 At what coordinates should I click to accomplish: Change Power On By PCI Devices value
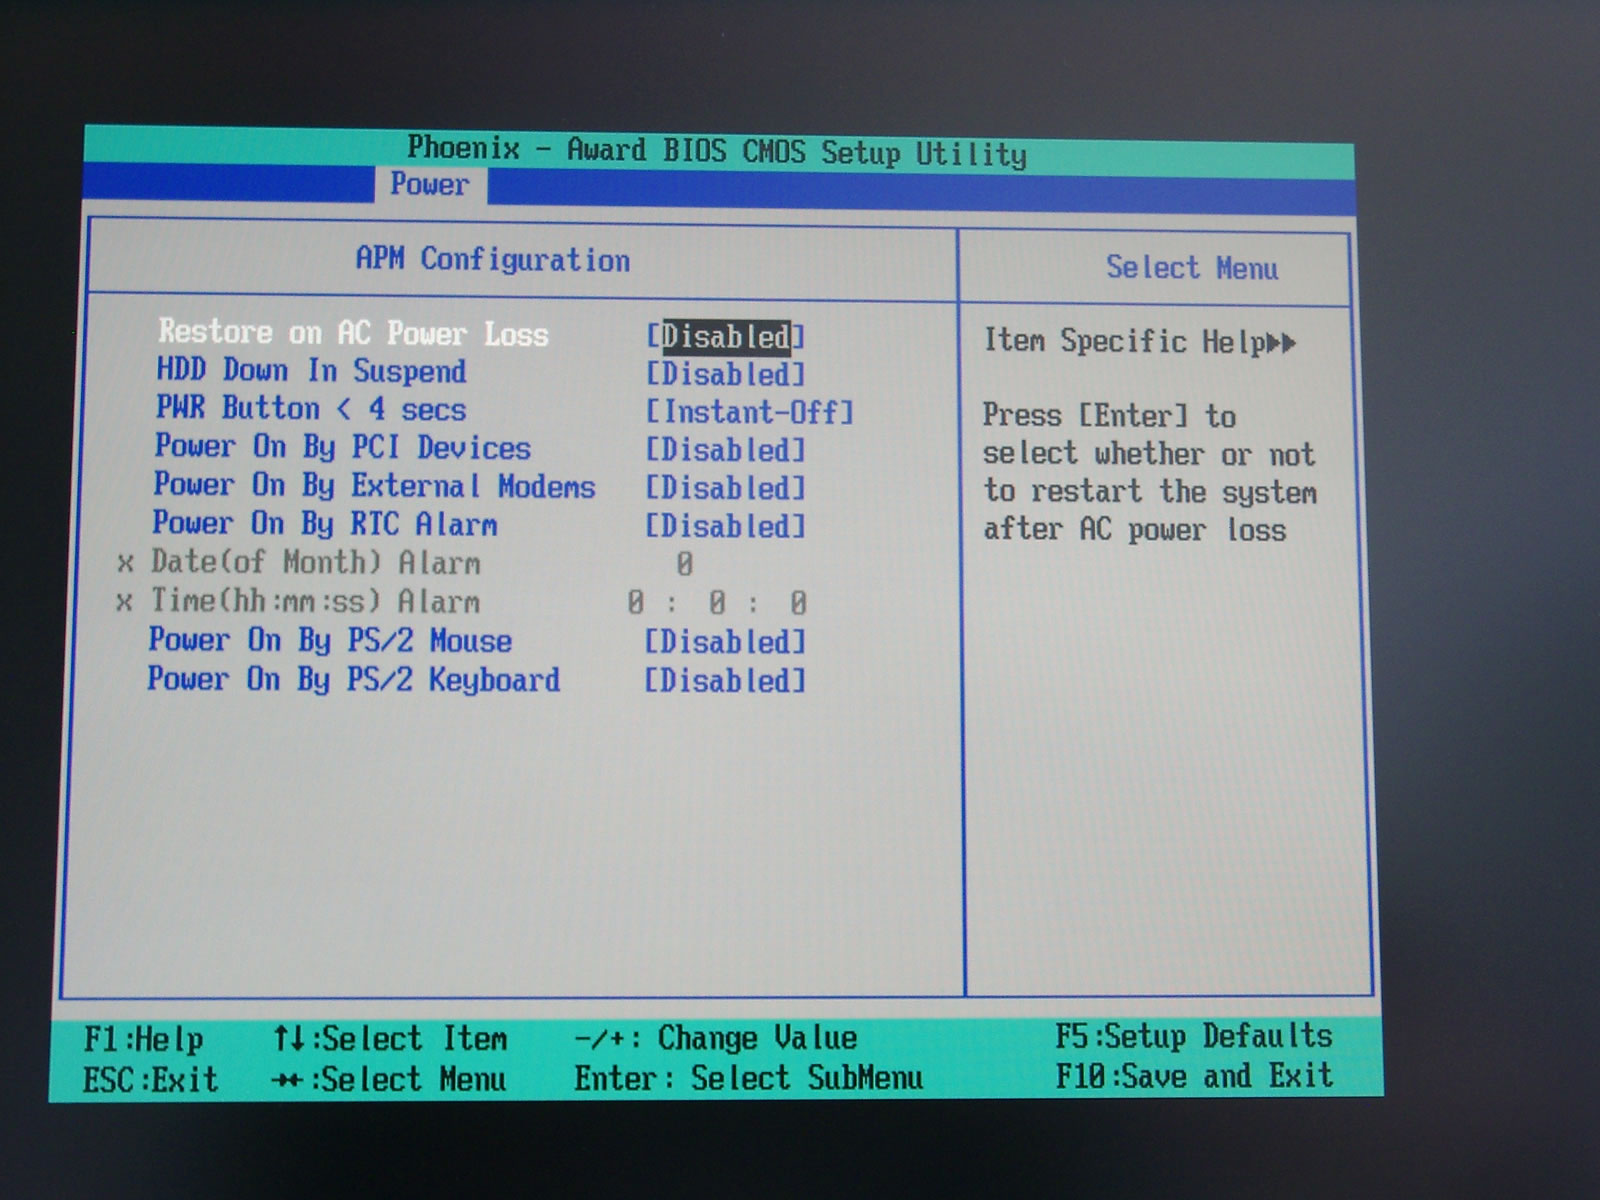coord(725,451)
